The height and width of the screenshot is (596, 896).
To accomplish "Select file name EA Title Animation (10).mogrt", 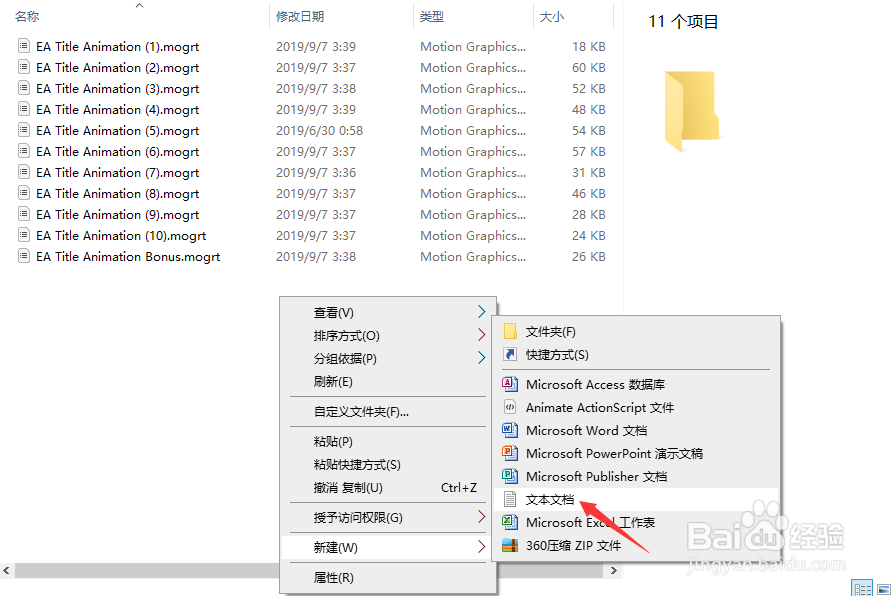I will coord(121,235).
